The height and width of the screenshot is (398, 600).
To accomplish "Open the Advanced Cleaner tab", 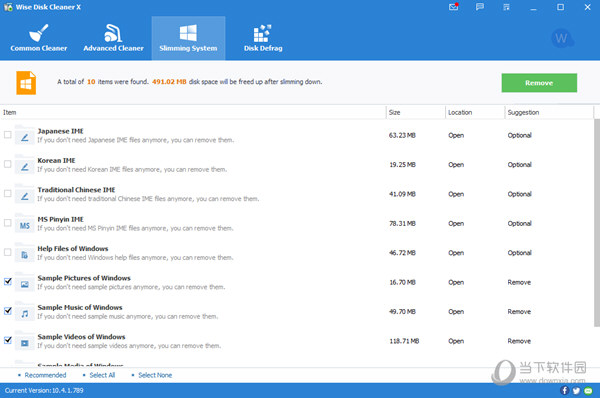I will (x=113, y=38).
